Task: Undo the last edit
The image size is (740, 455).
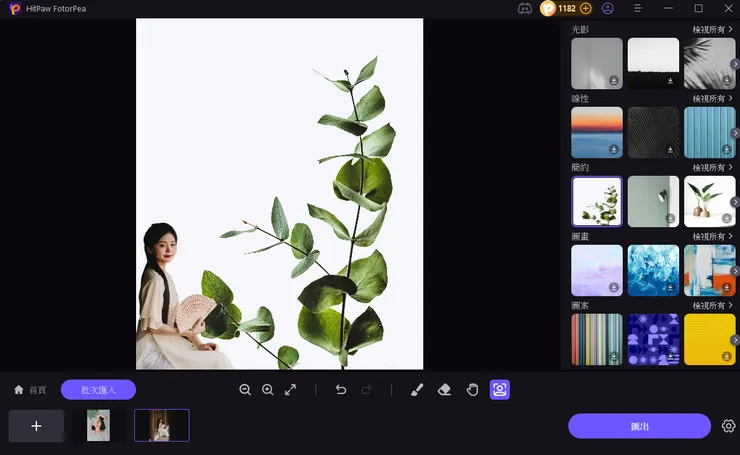Action: (341, 390)
